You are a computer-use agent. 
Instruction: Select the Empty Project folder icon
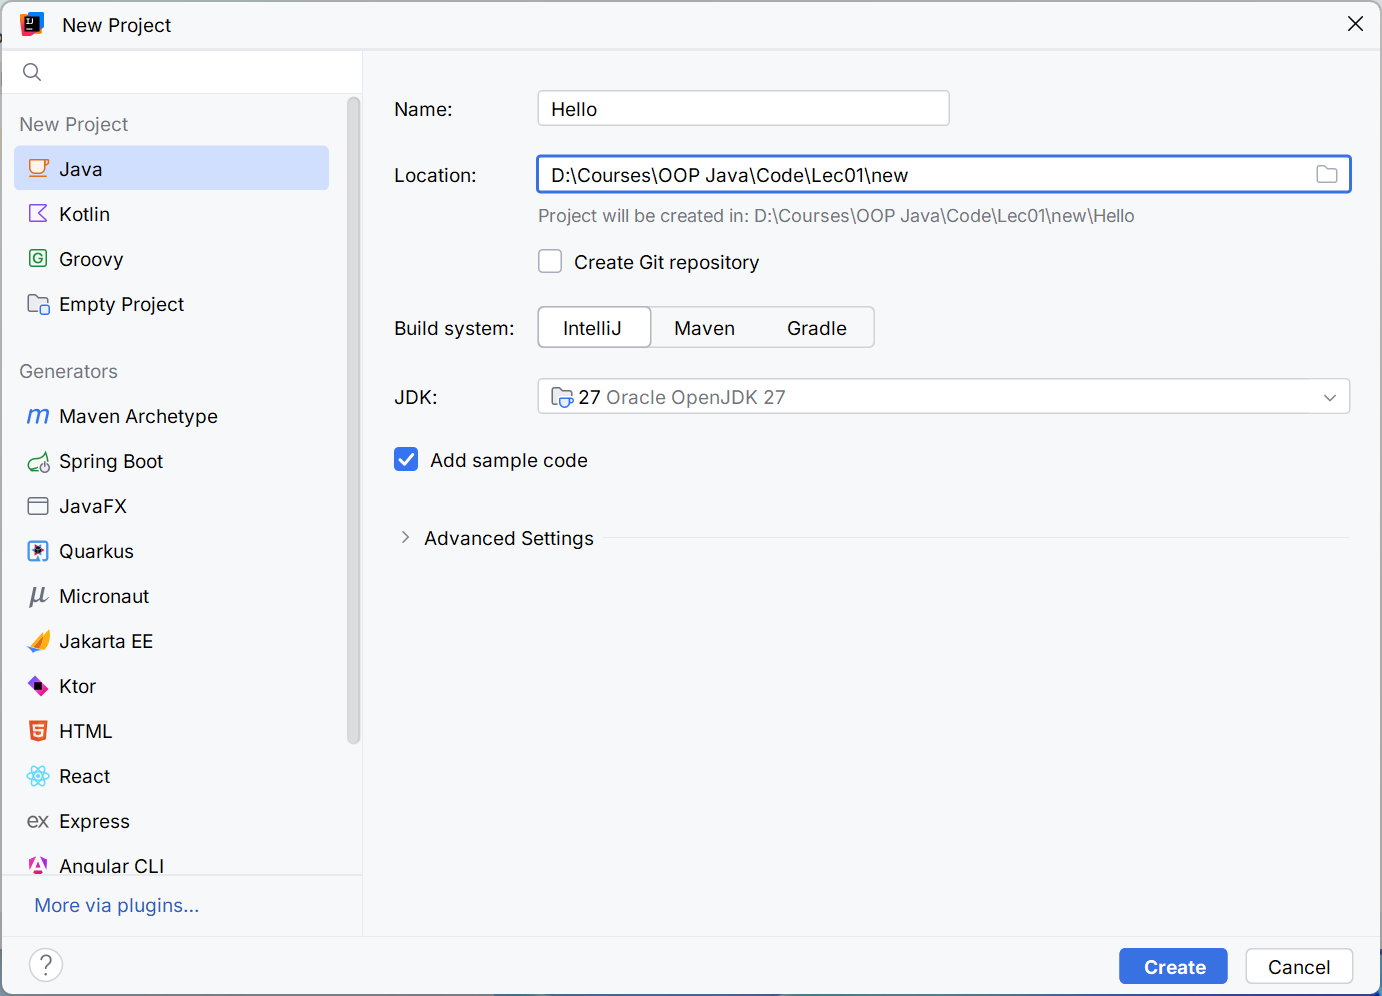click(x=38, y=304)
